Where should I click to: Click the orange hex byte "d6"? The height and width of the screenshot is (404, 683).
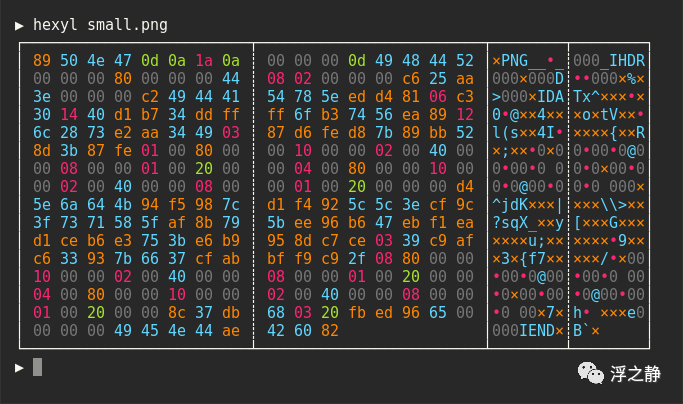[303, 132]
